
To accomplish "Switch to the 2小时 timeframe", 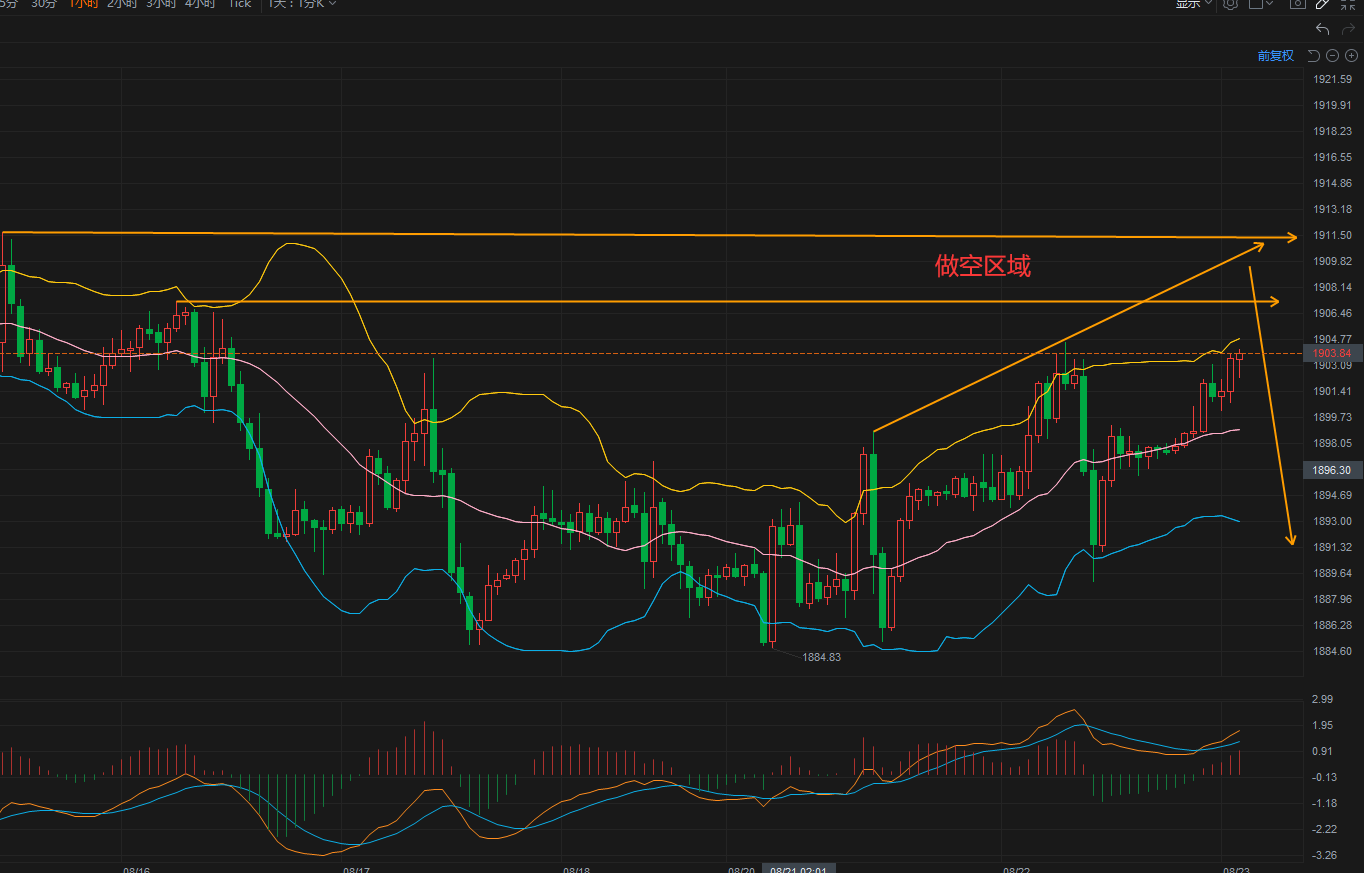I will (121, 4).
